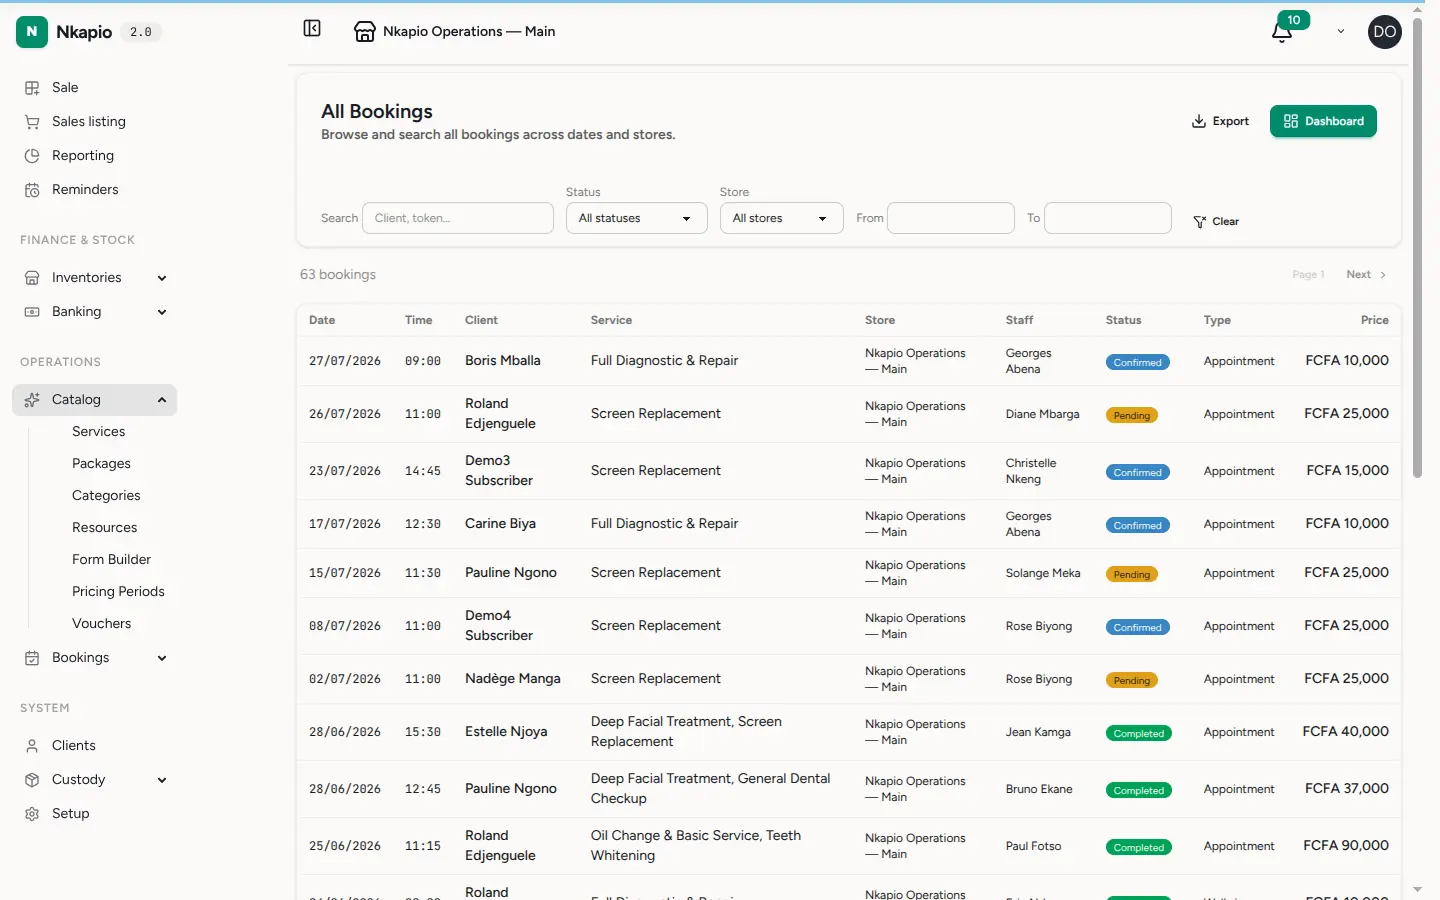Click Pending badge in 26/07/2026 row
Image resolution: width=1440 pixels, height=900 pixels.
tap(1132, 416)
